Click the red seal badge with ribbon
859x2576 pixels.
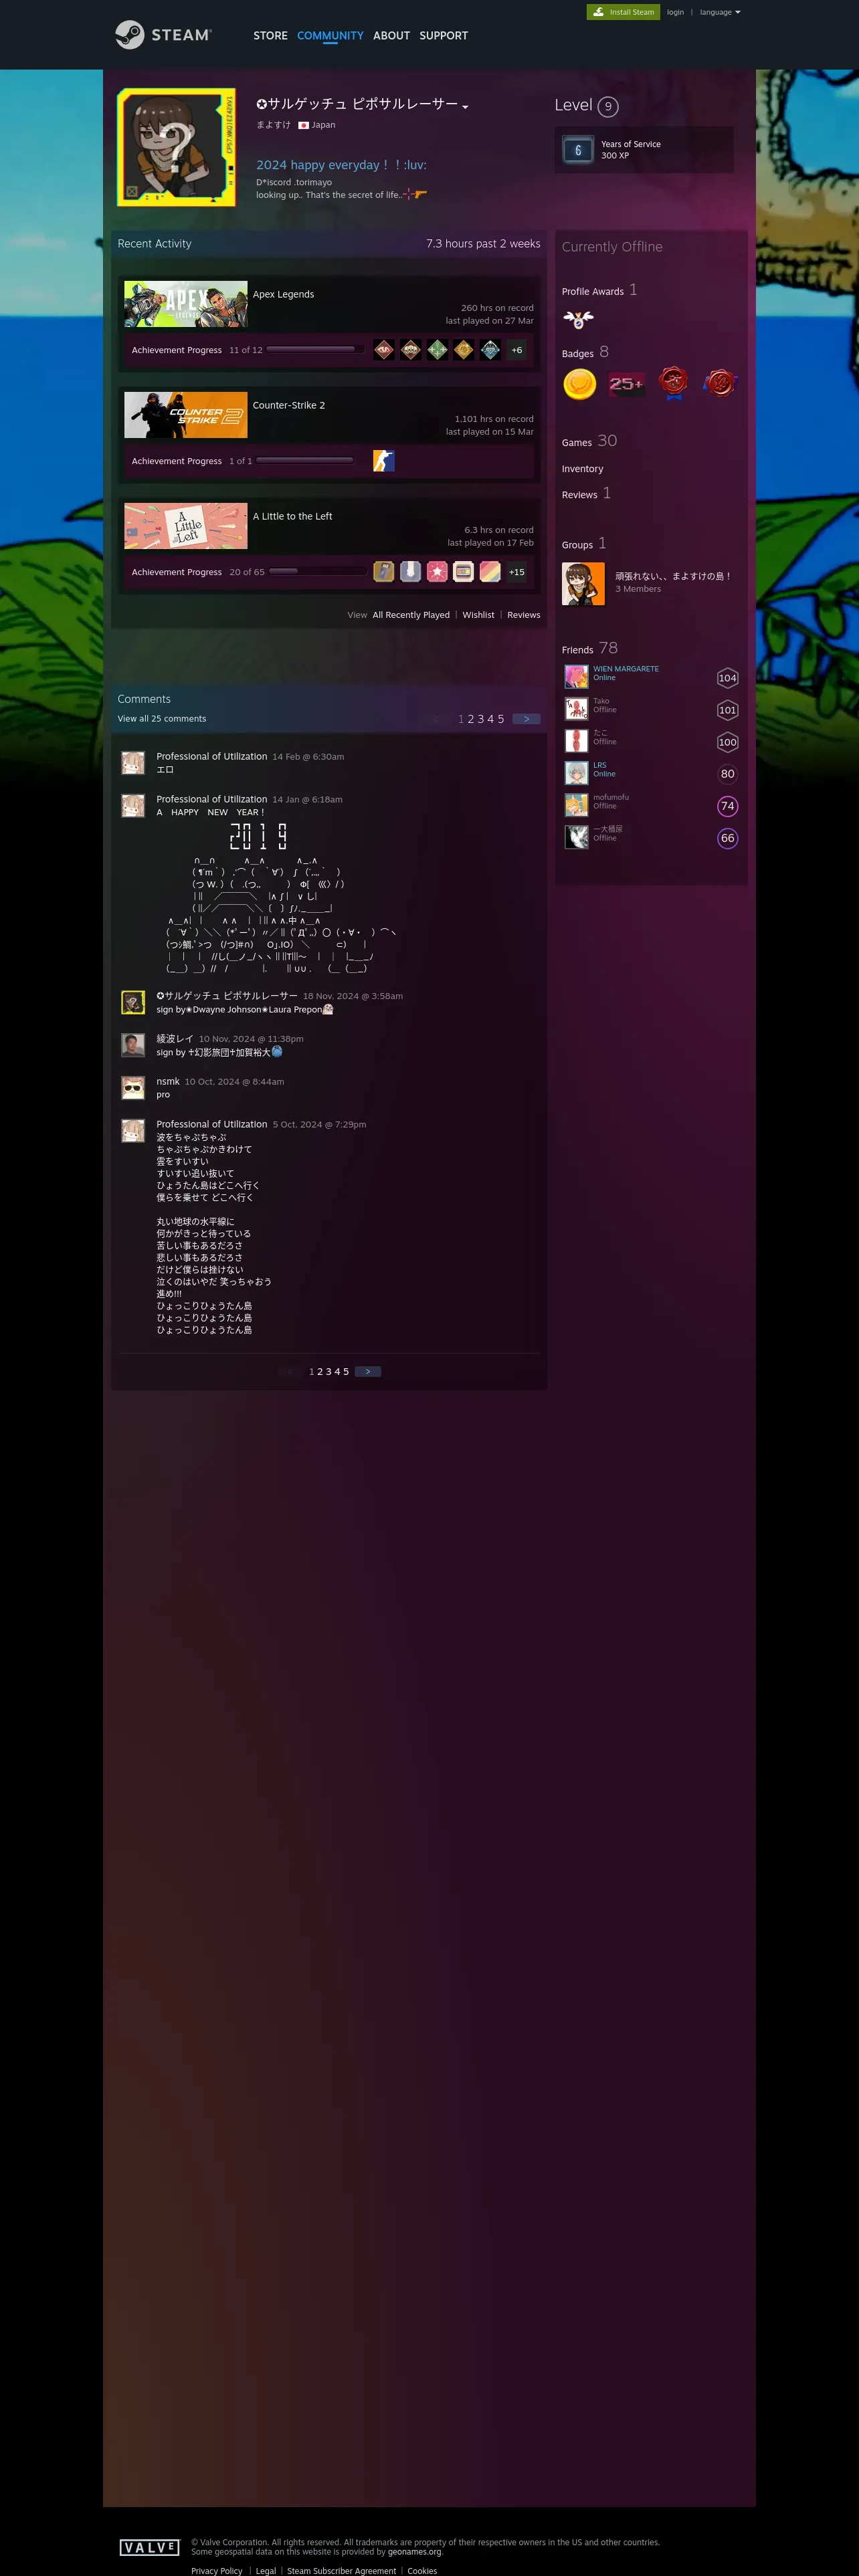pyautogui.click(x=674, y=383)
